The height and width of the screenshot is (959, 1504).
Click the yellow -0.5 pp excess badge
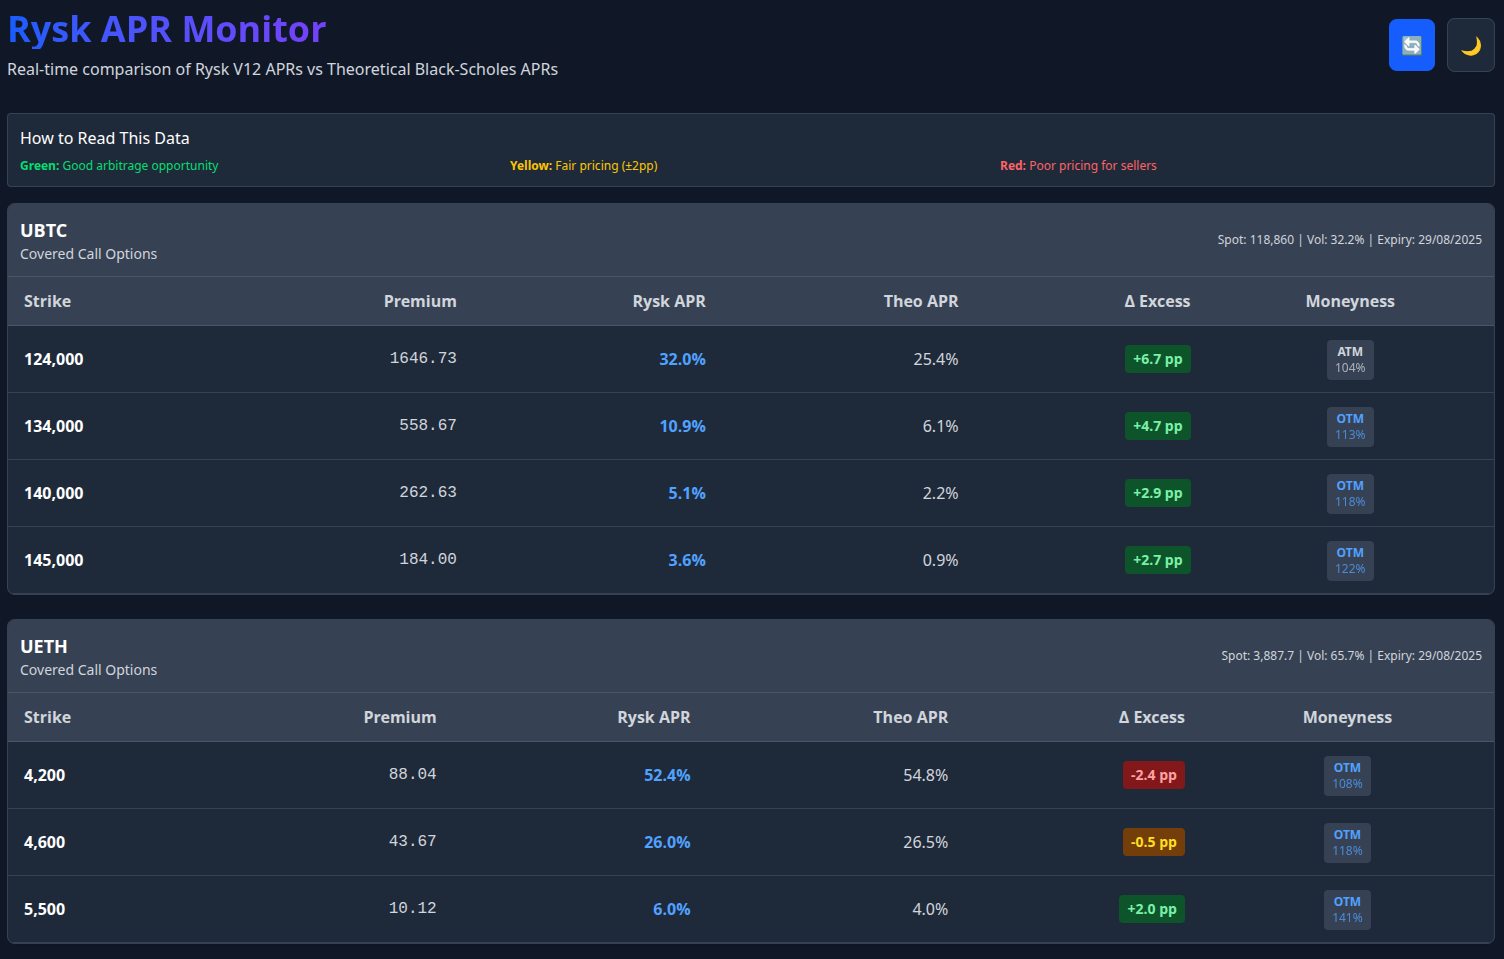click(x=1154, y=842)
